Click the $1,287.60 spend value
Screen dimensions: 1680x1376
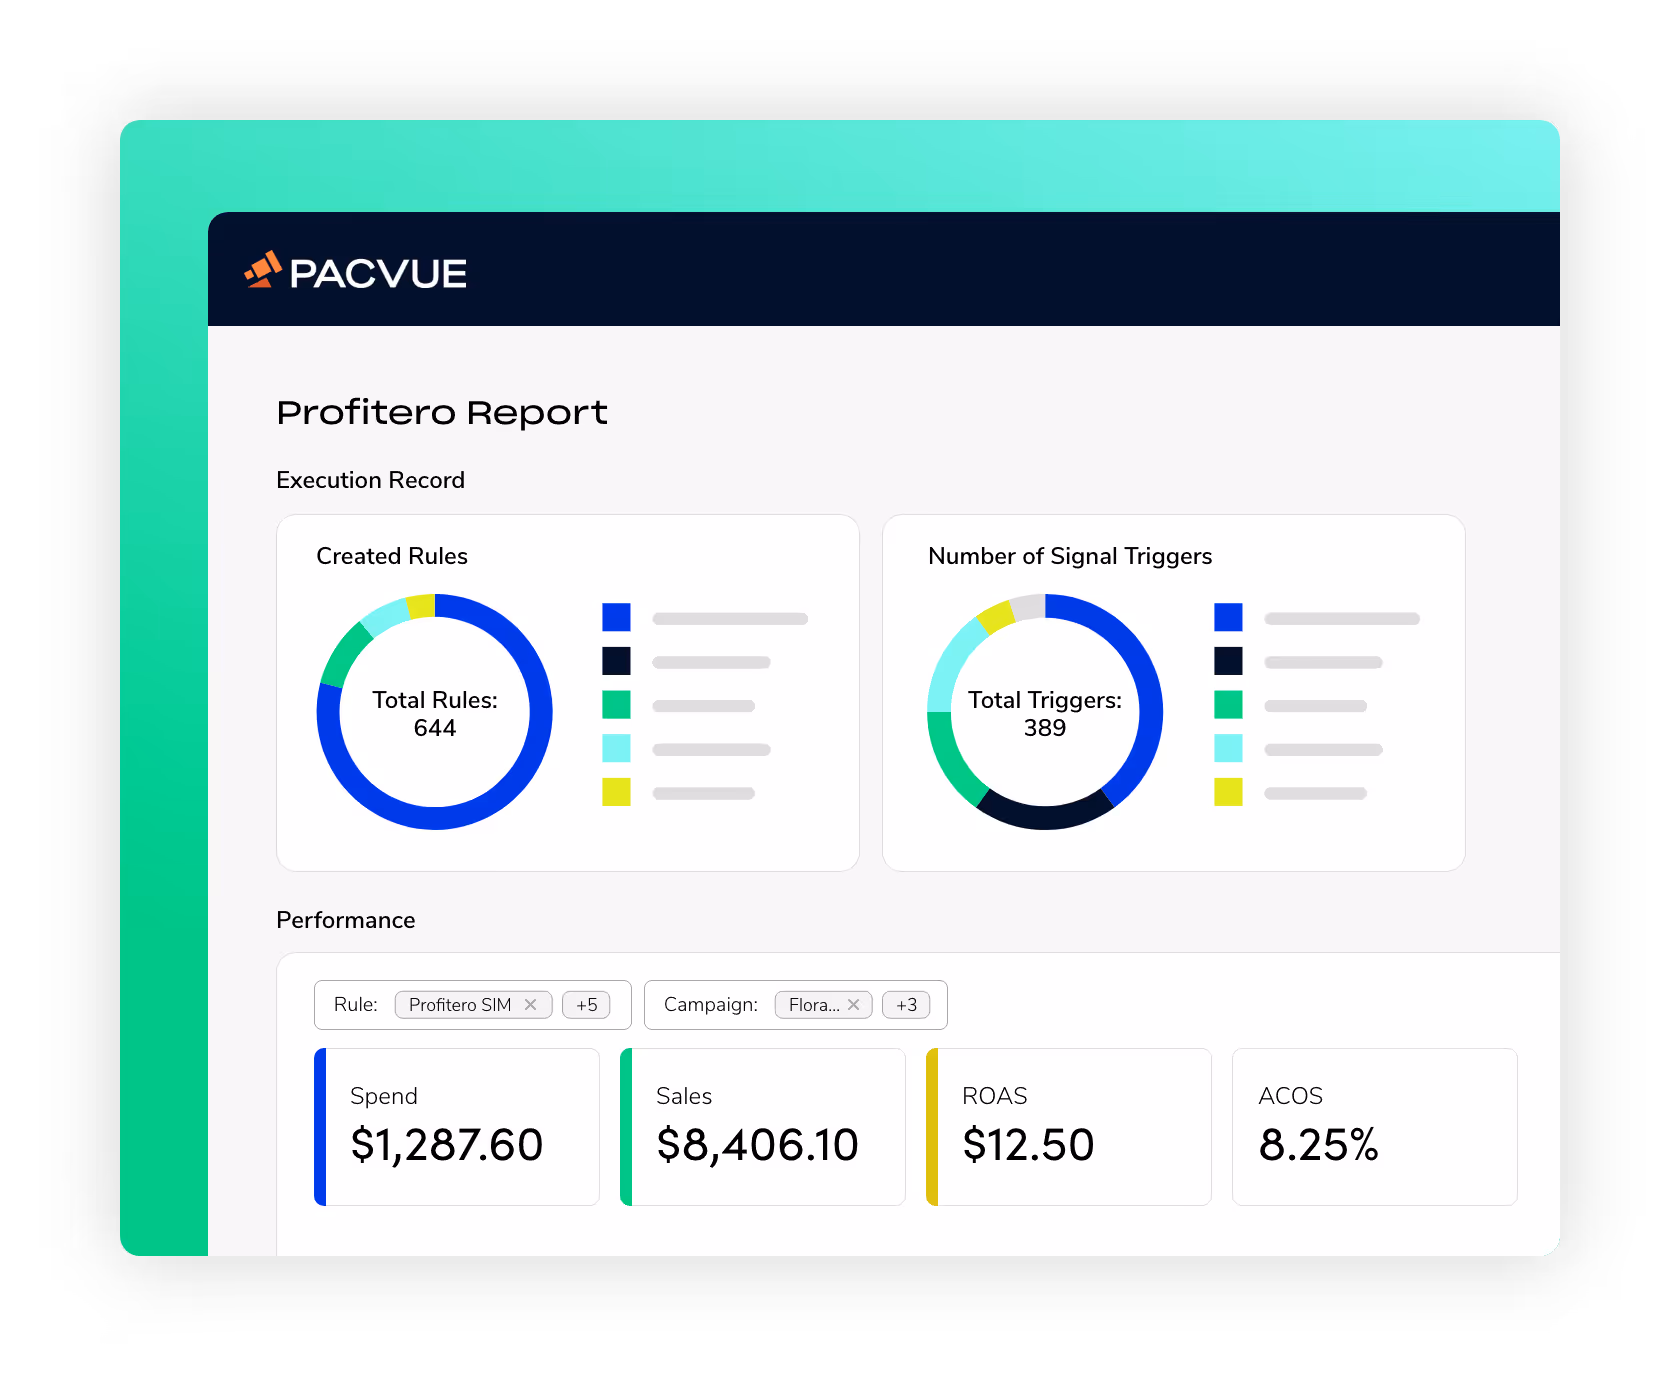click(x=447, y=1145)
